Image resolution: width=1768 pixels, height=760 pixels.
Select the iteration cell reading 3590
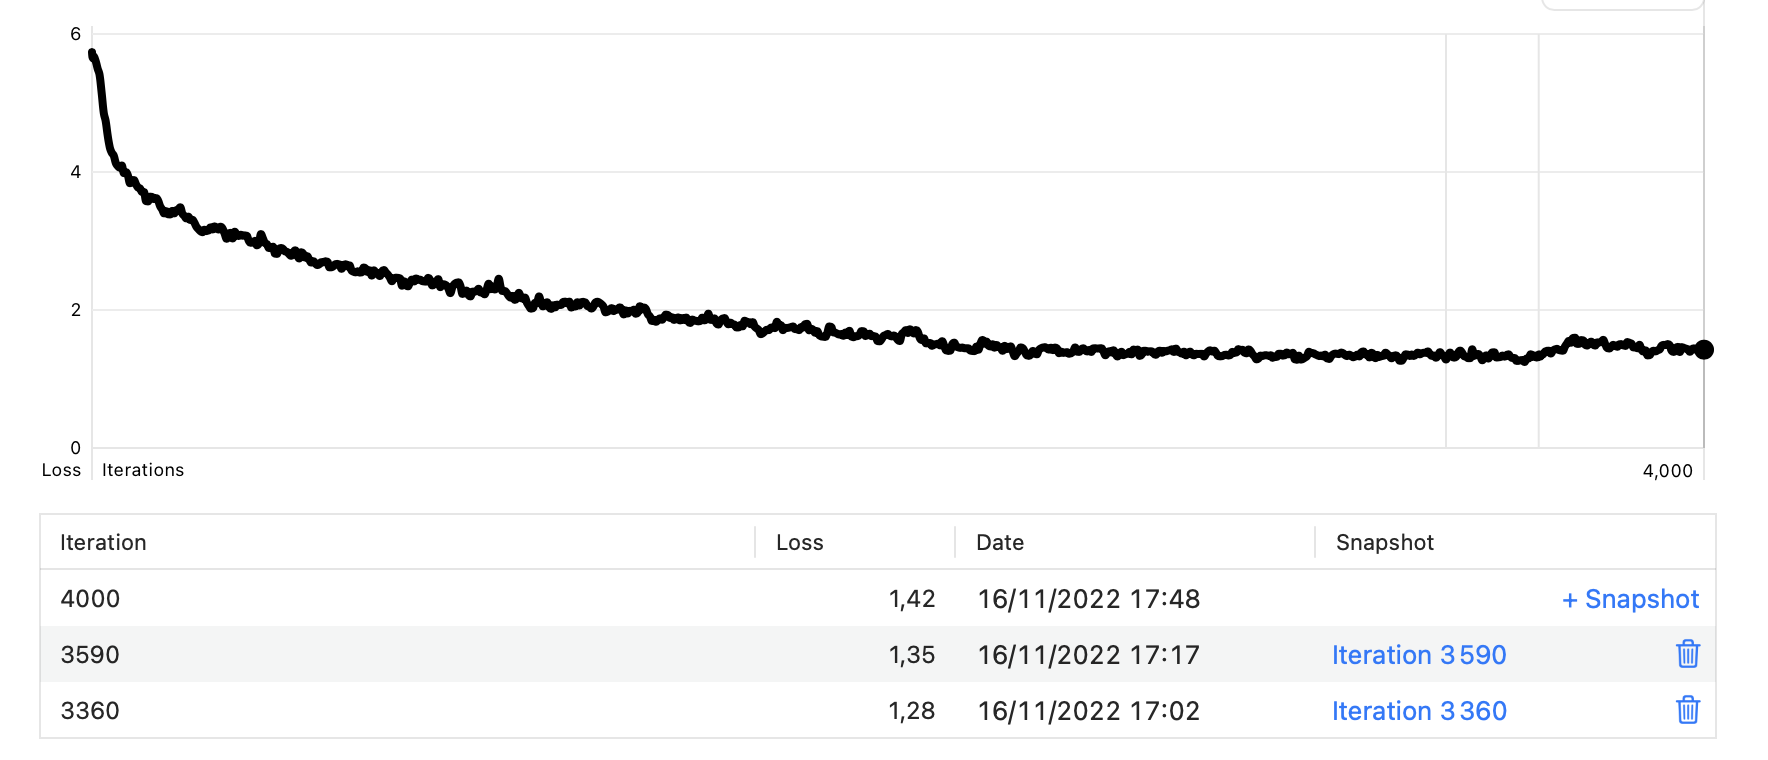90,655
